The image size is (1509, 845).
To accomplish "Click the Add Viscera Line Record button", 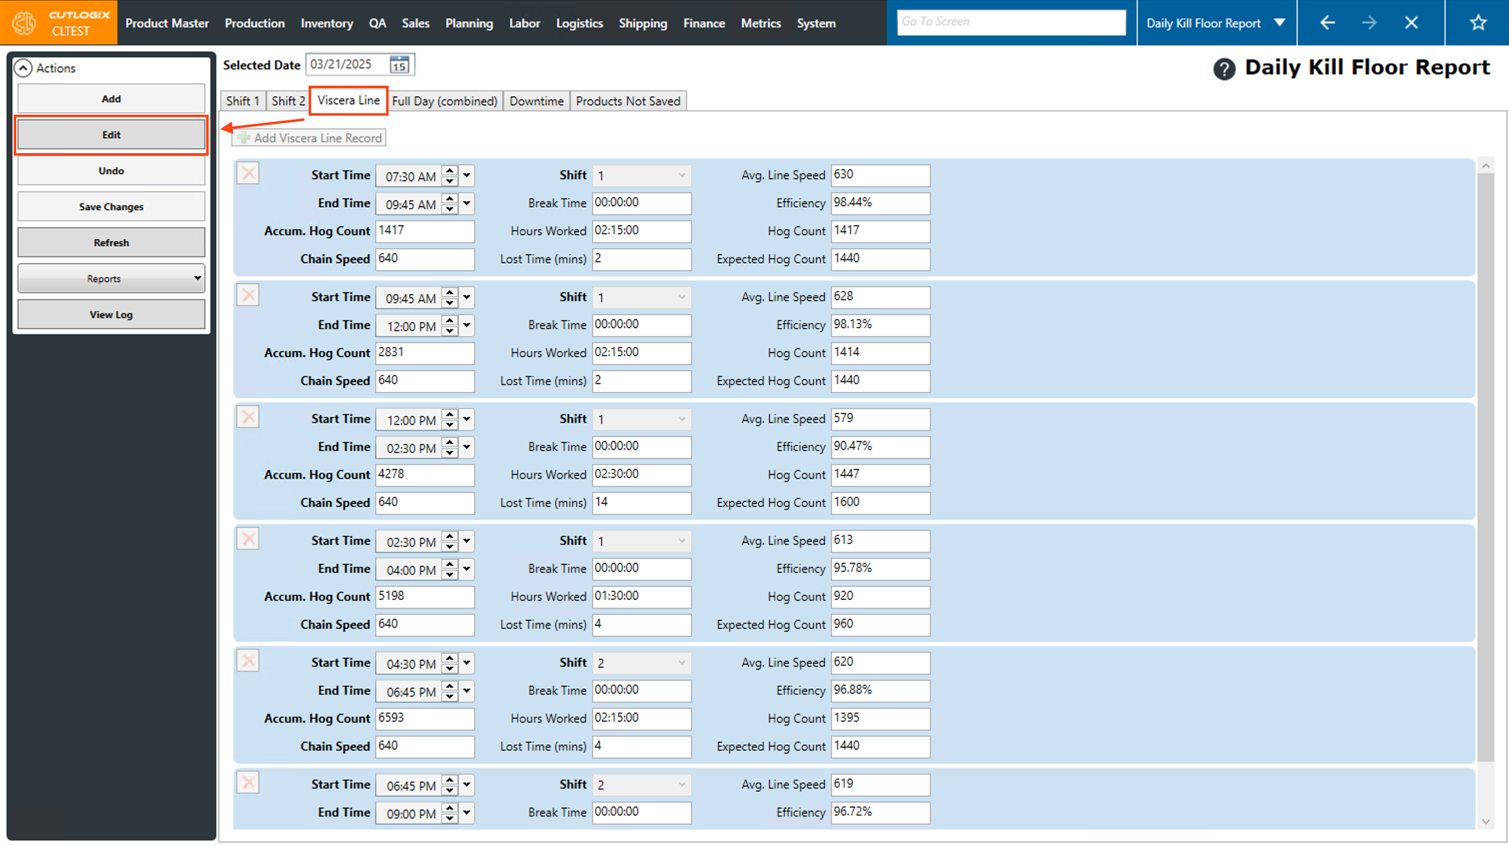I will 310,138.
